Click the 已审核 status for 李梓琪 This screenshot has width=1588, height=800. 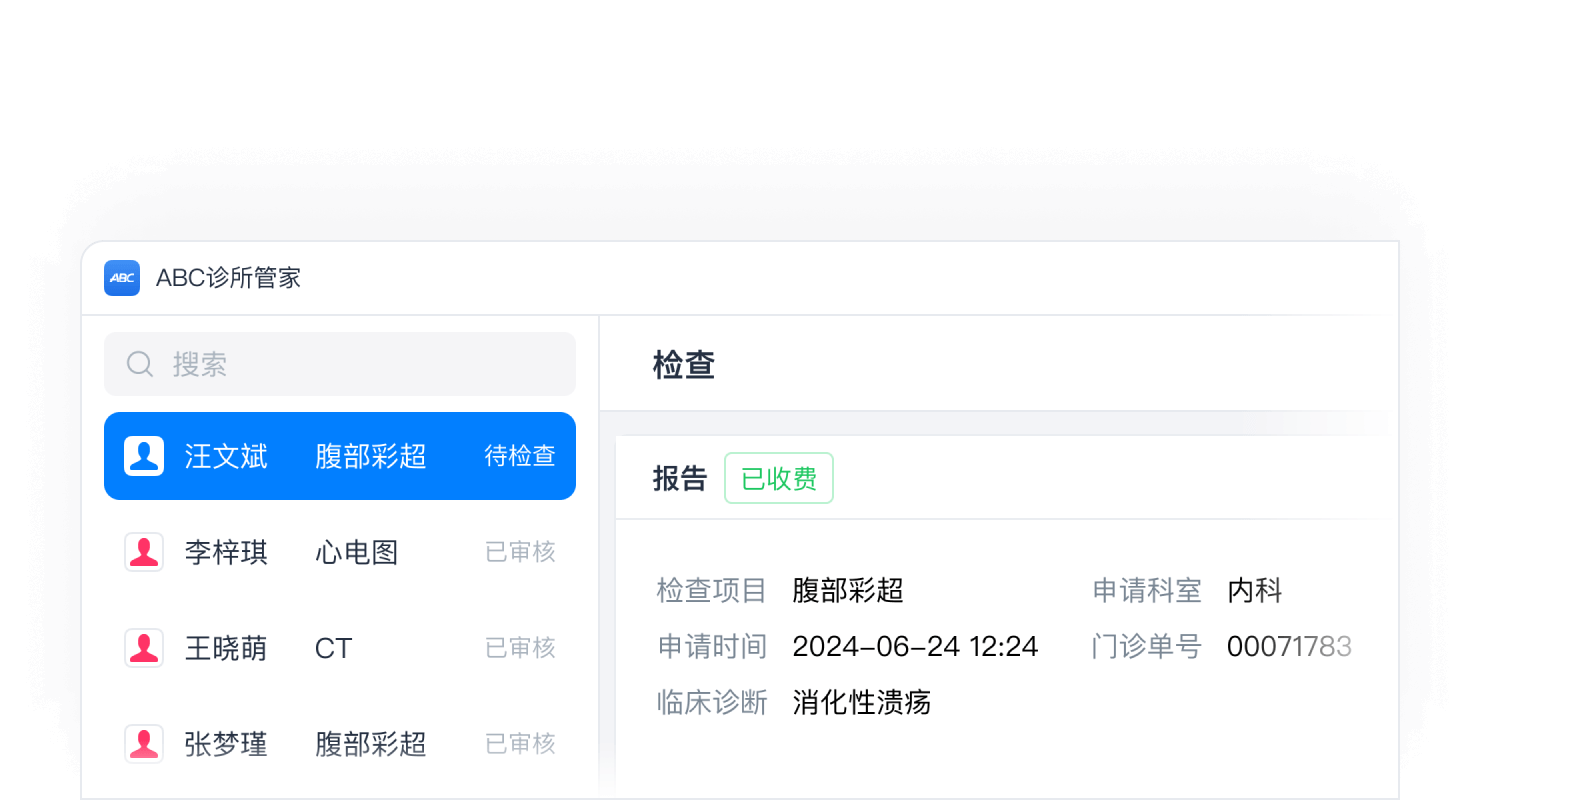tap(519, 552)
